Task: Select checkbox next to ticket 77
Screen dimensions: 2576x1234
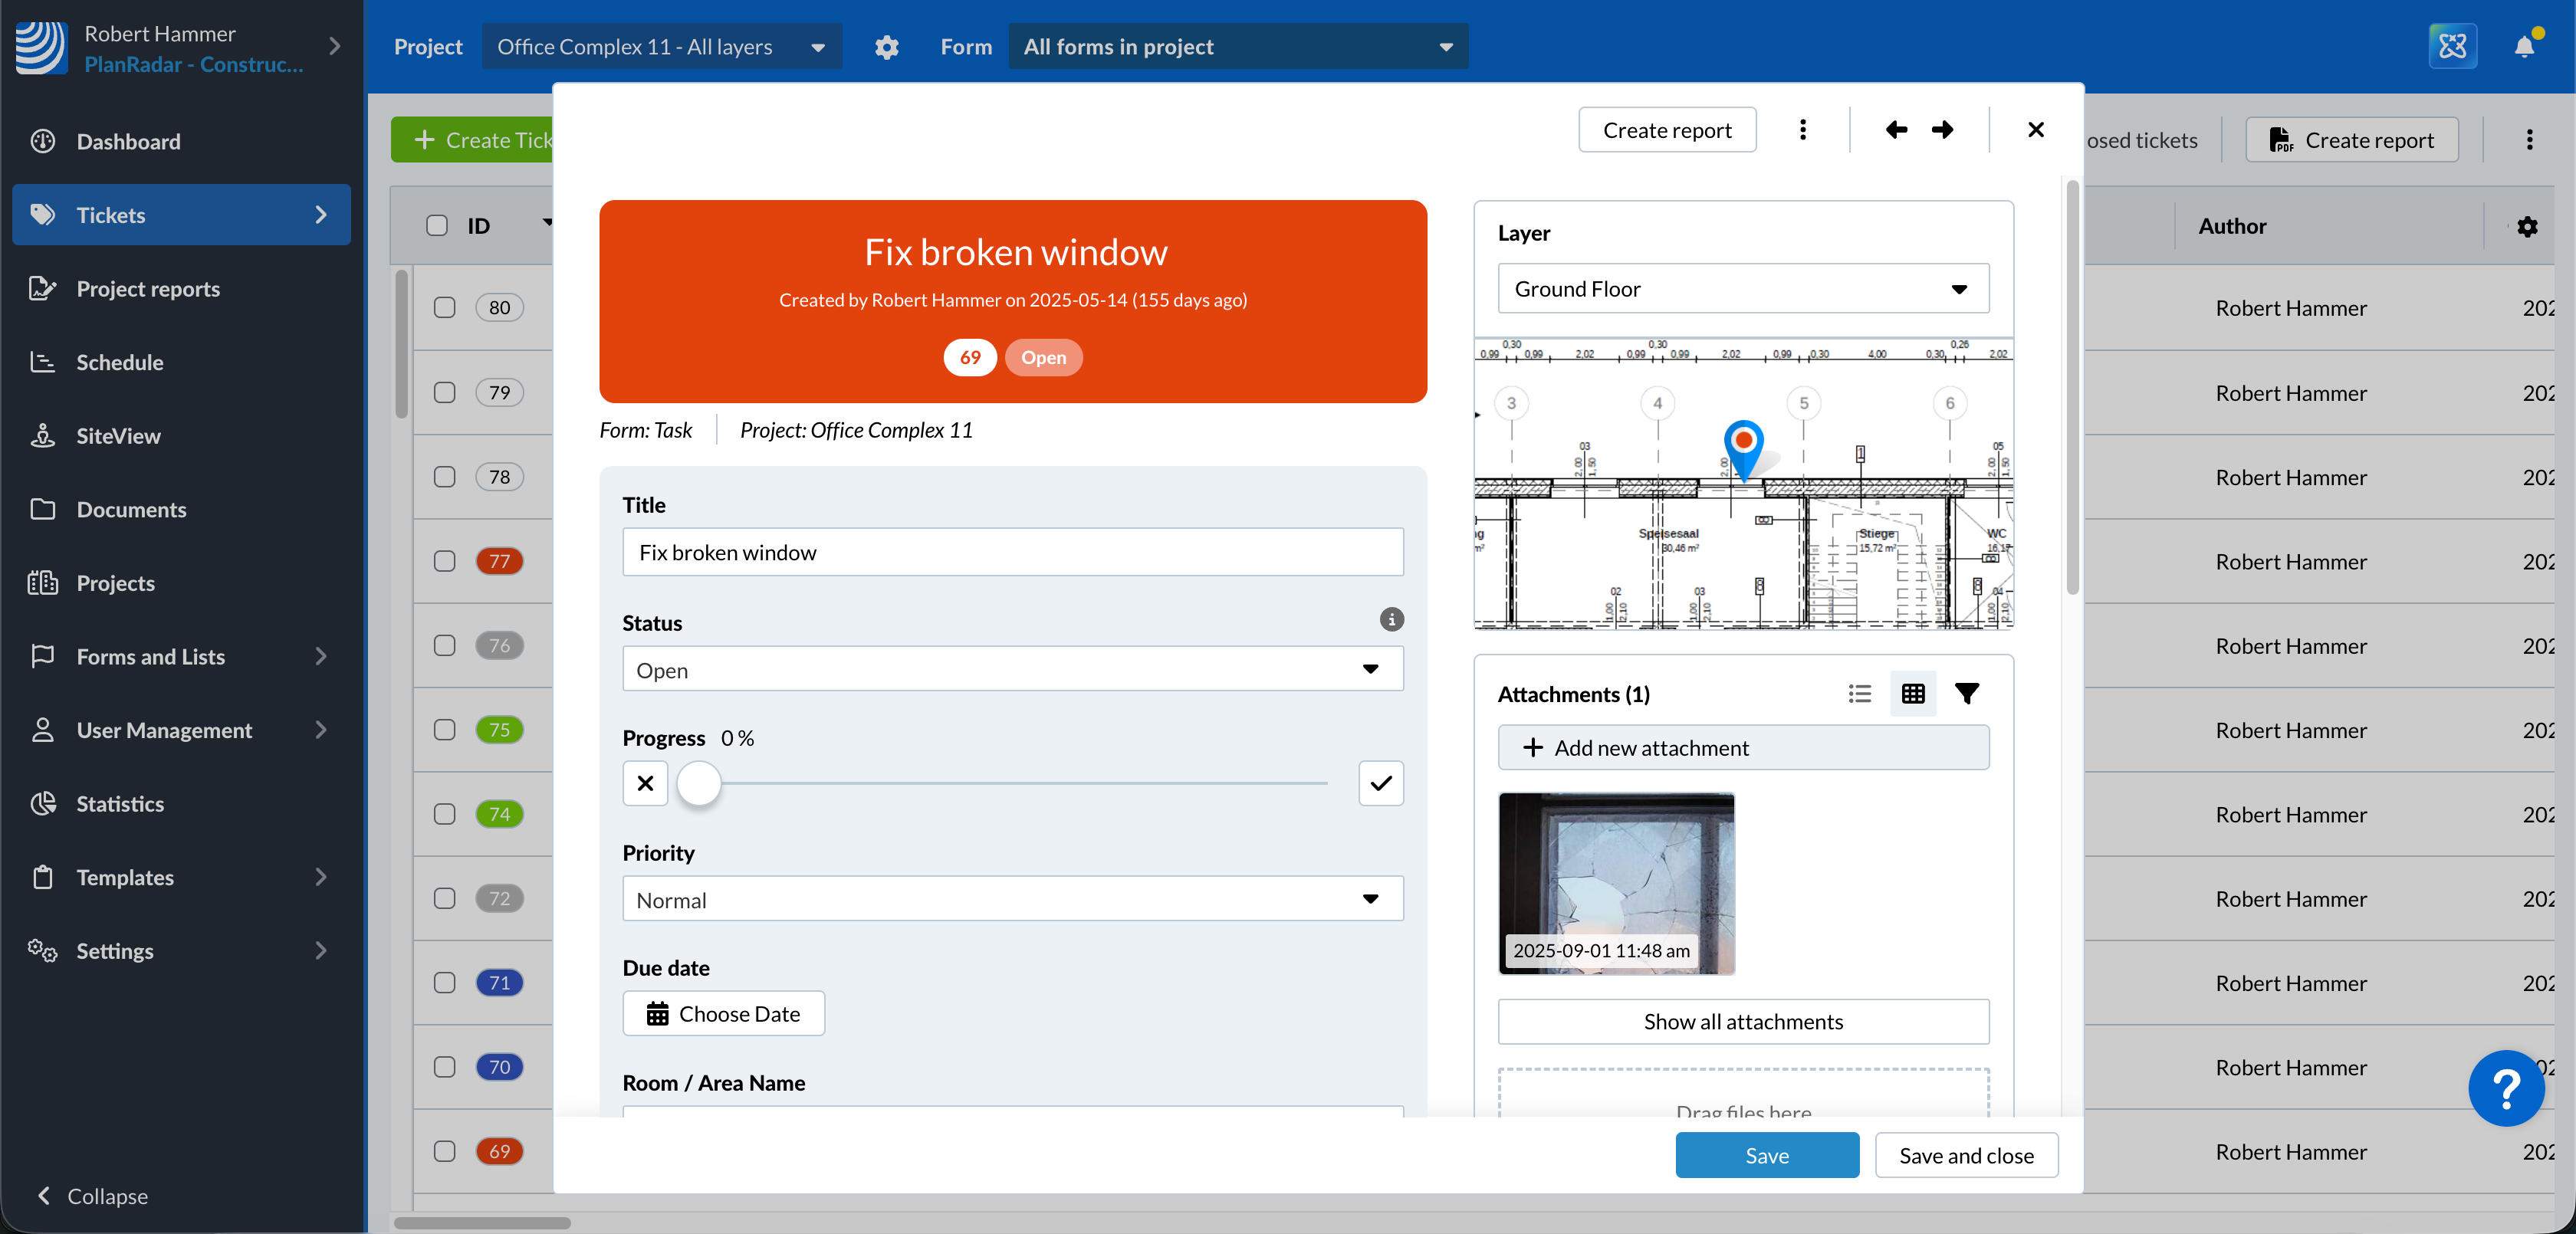Action: coord(445,561)
